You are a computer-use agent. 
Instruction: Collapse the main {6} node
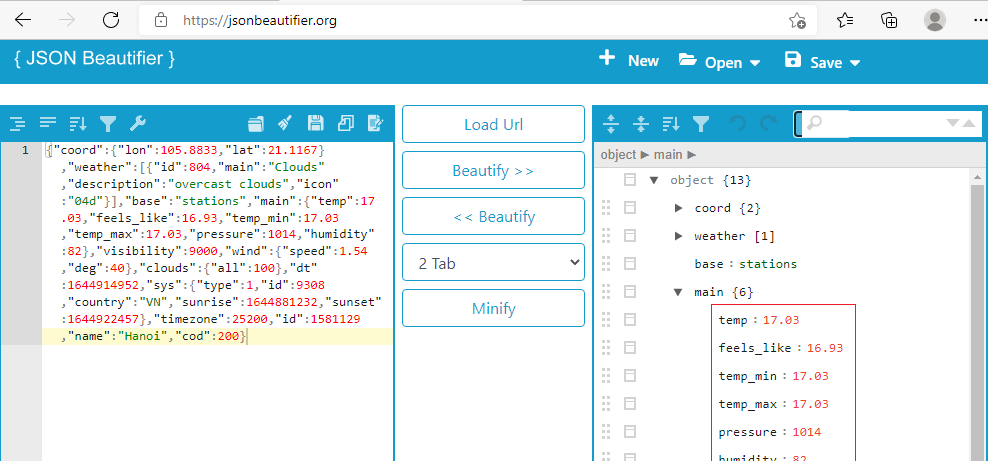click(x=679, y=292)
